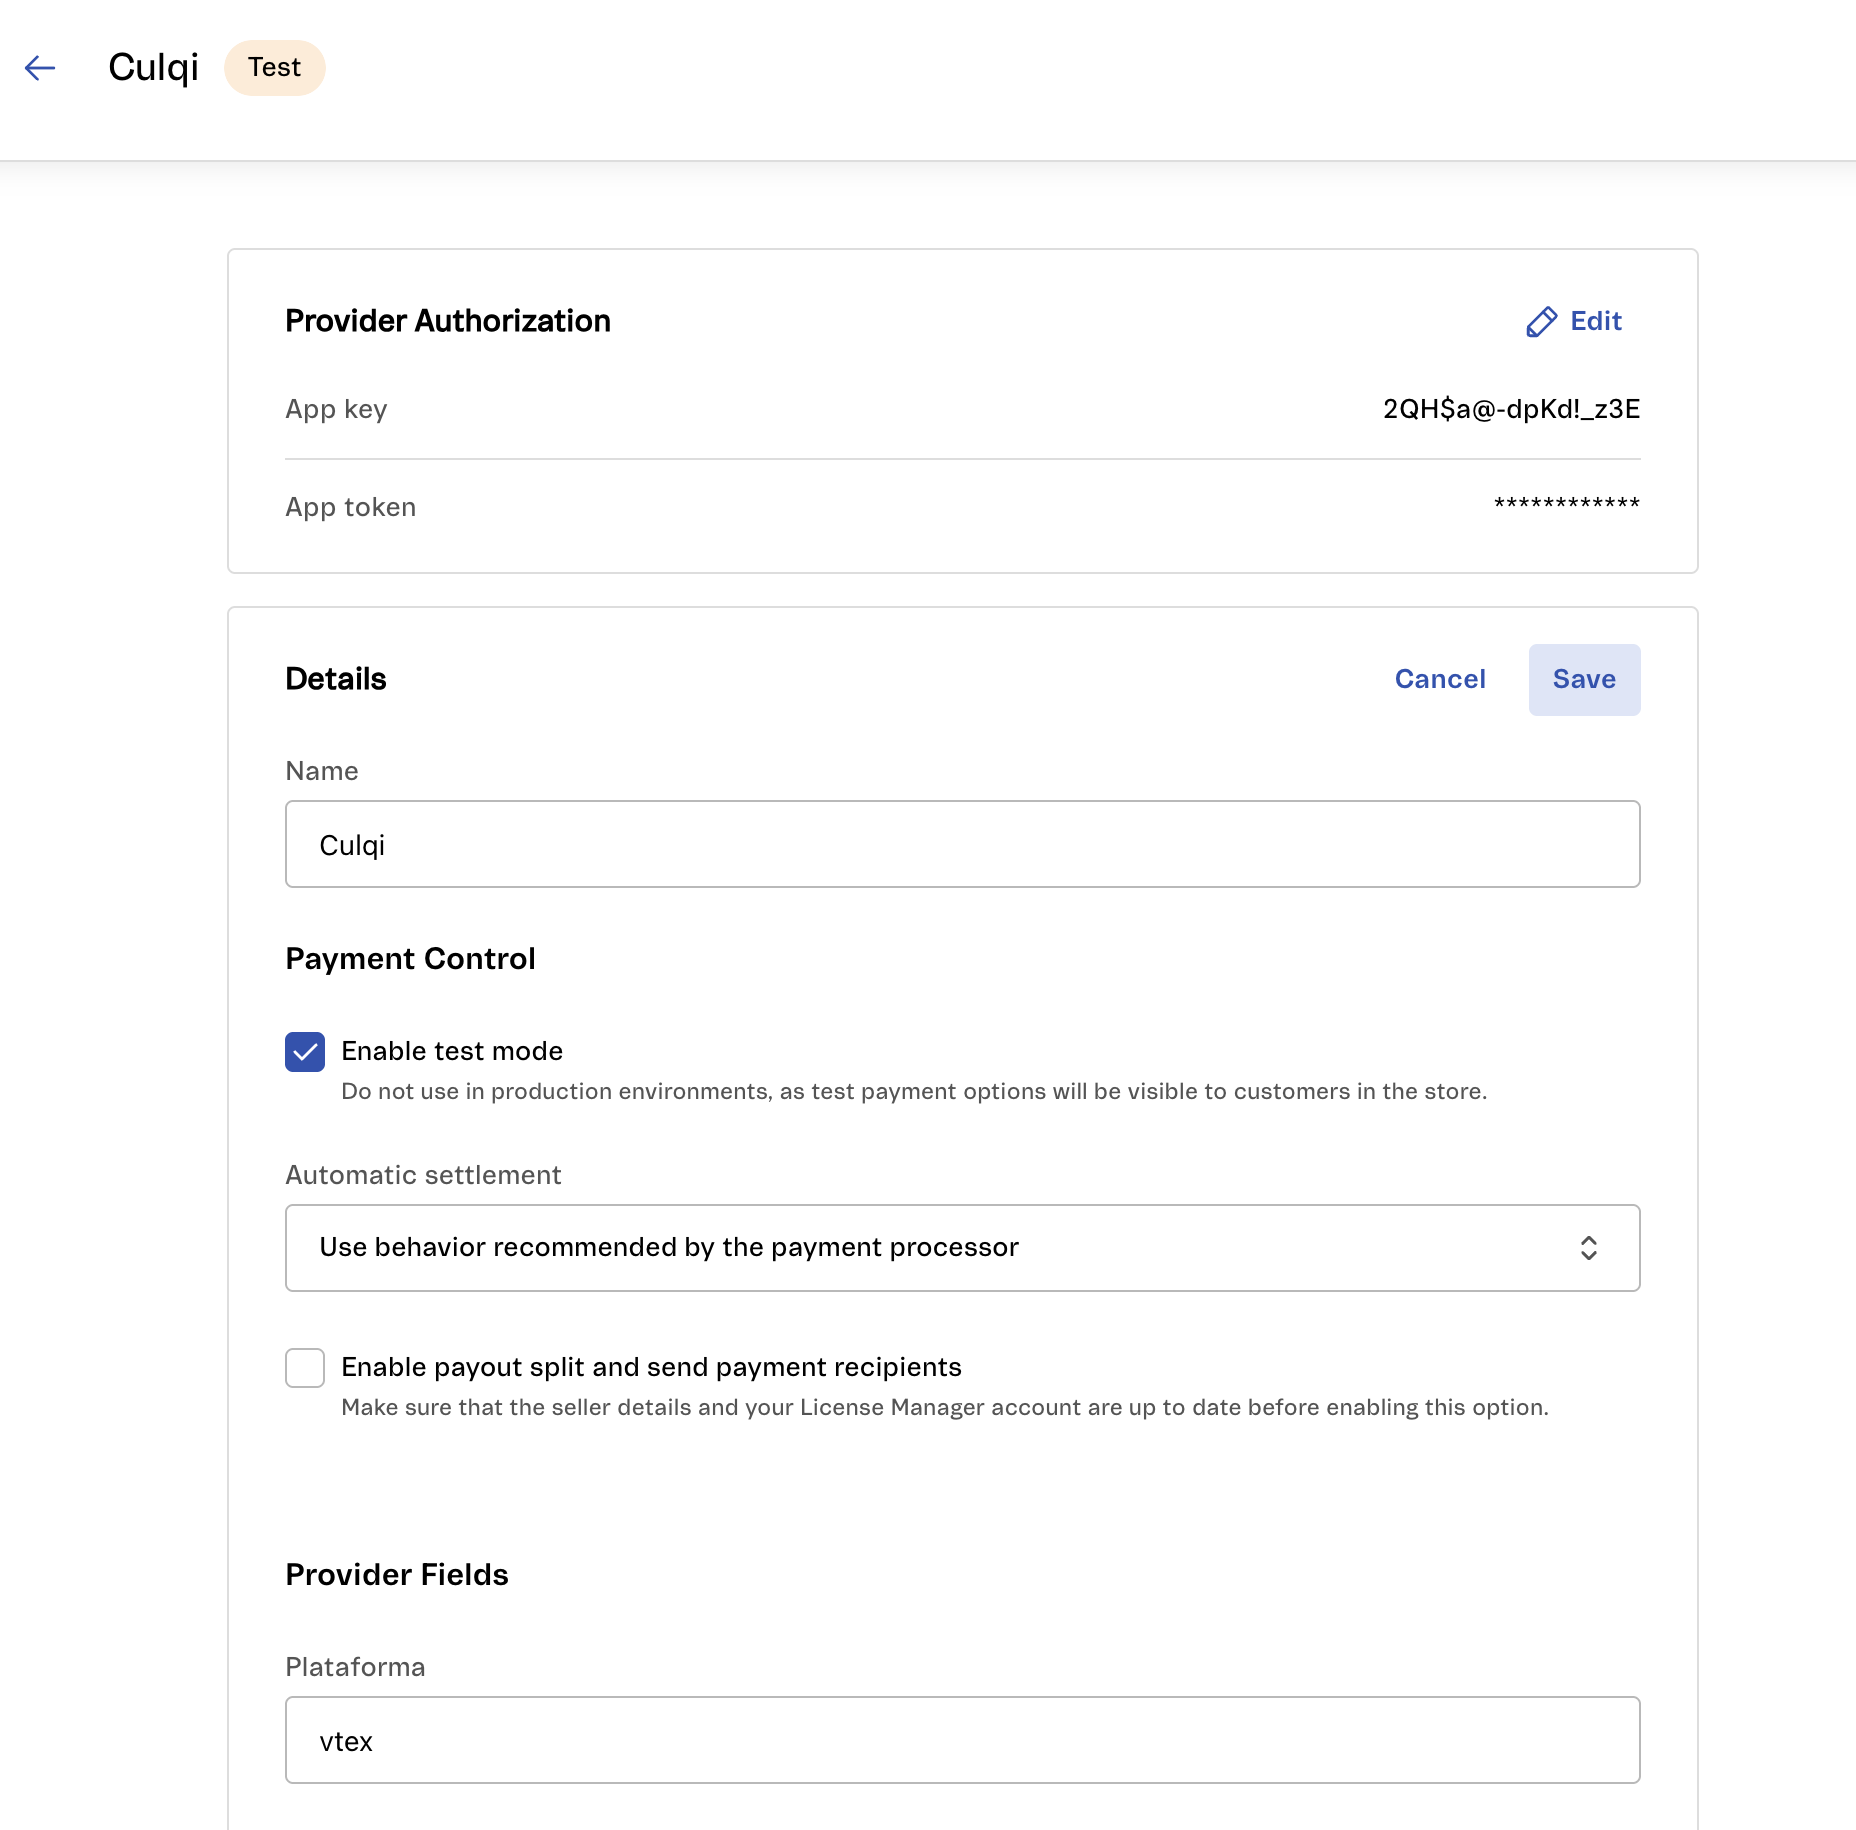Image resolution: width=1856 pixels, height=1830 pixels.
Task: Click the Culqi page title
Action: 153,68
